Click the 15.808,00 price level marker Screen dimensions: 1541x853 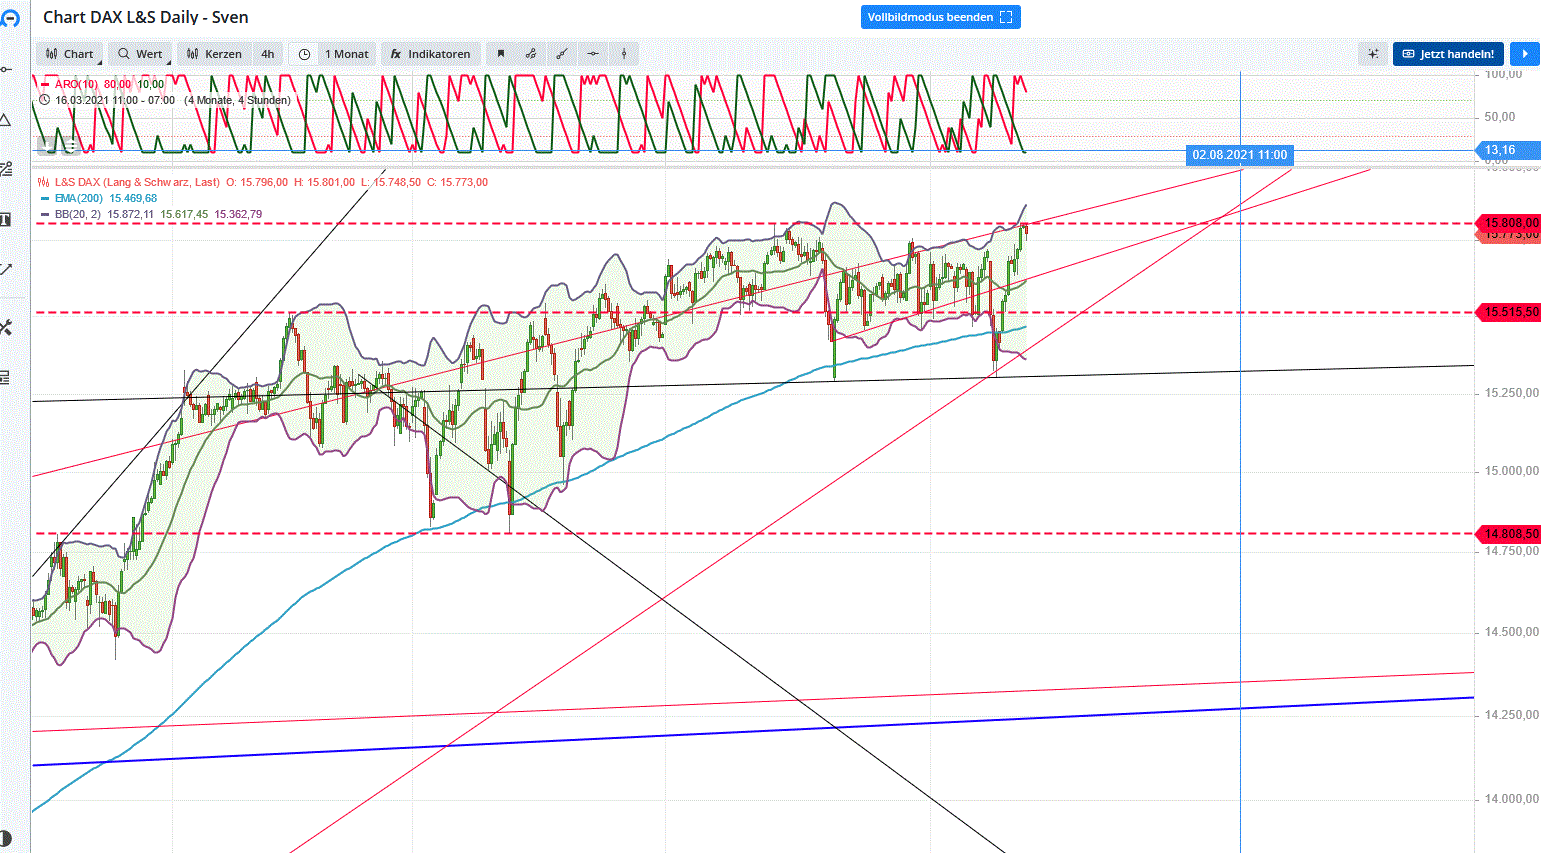[1509, 222]
